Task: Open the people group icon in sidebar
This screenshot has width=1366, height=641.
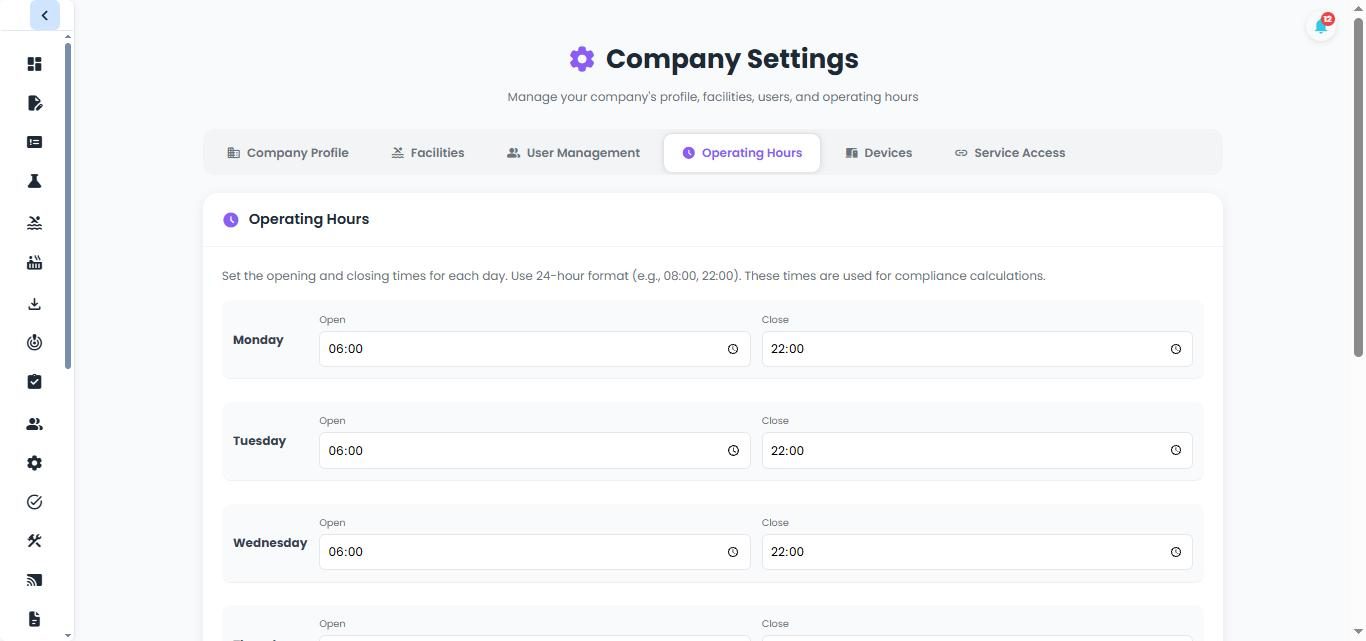Action: (34, 424)
